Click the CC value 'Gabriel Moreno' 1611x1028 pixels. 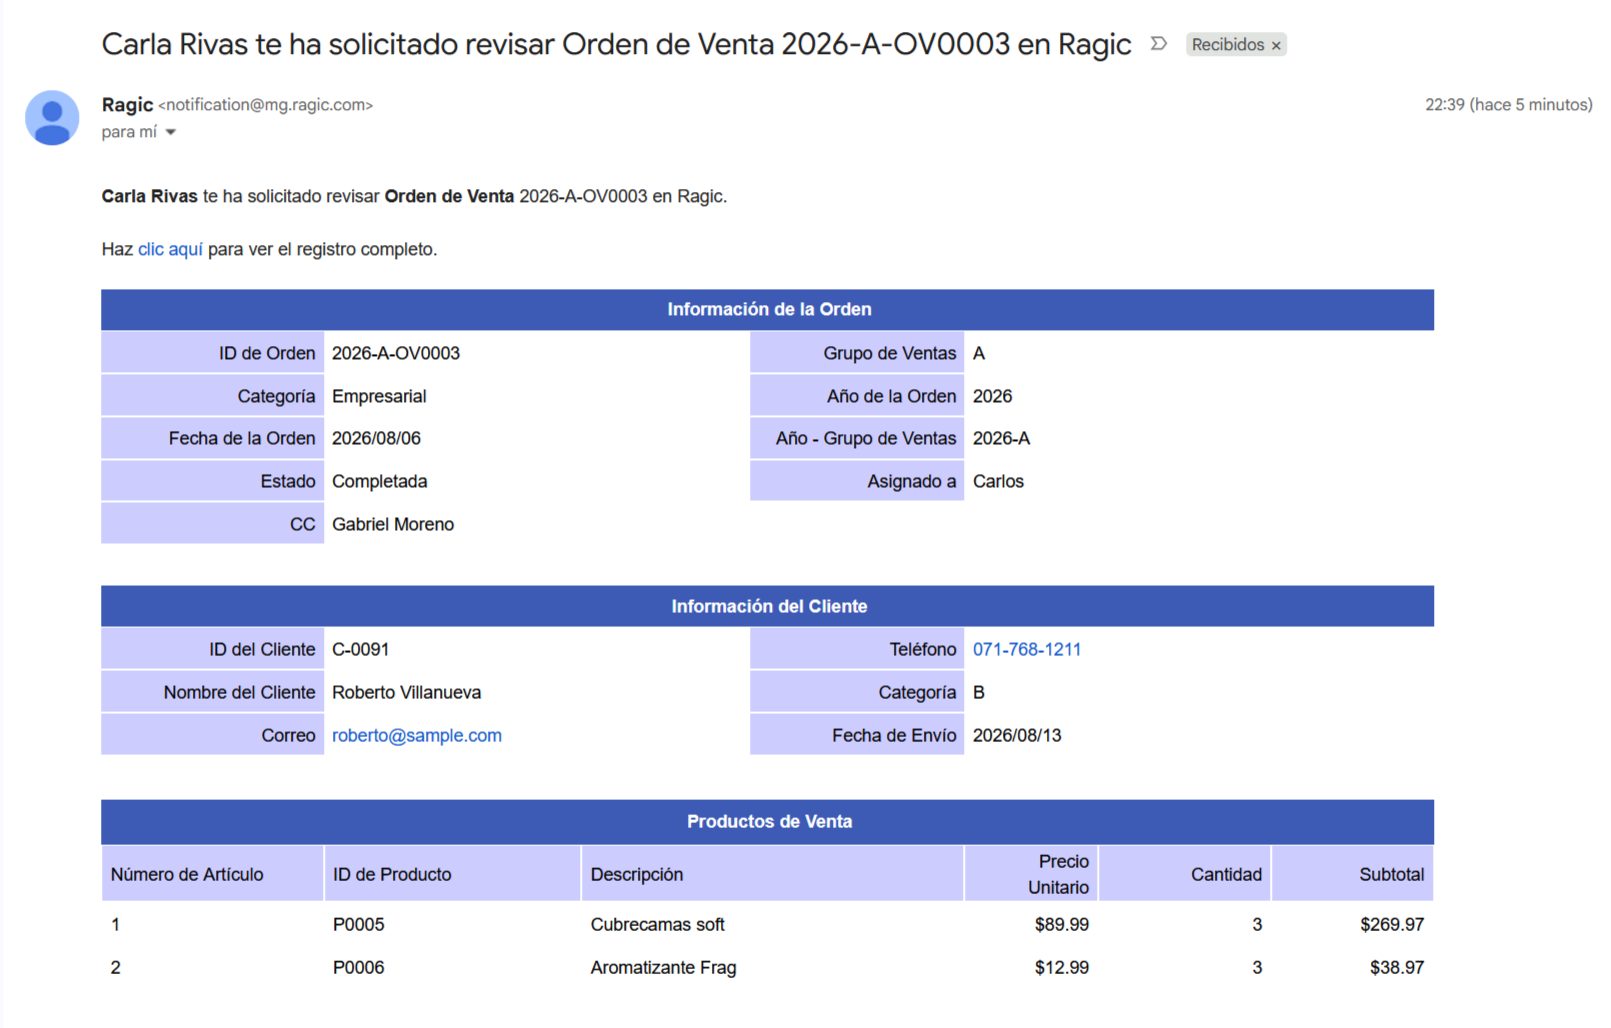[393, 524]
